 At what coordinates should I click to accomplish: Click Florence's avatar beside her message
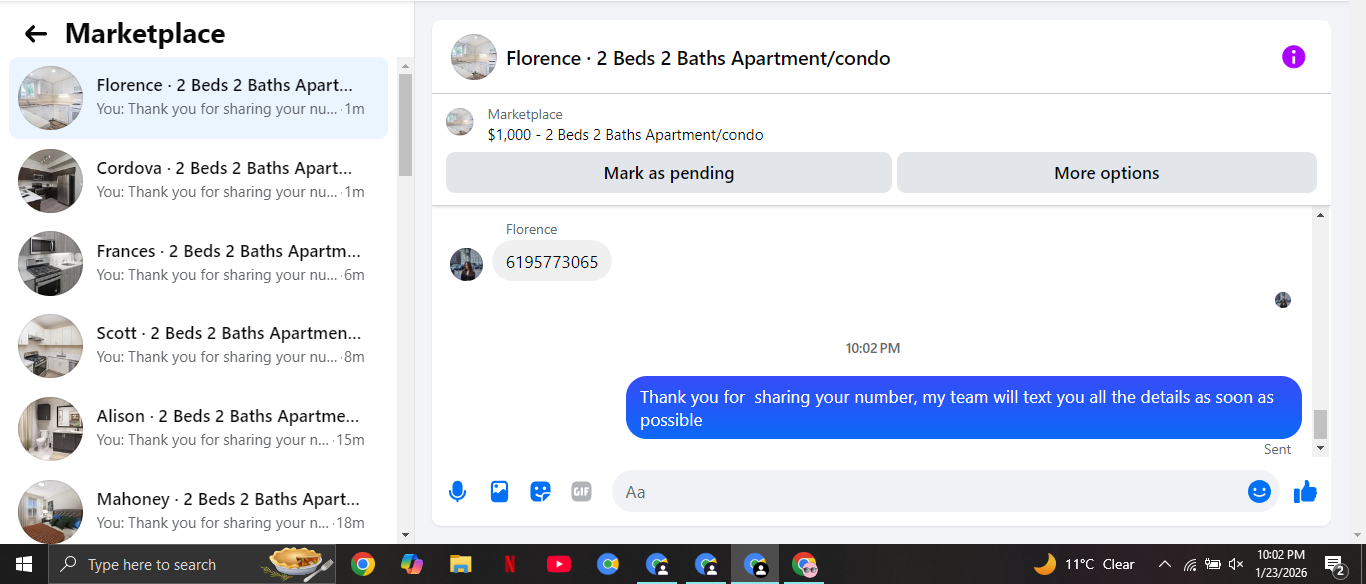(466, 264)
